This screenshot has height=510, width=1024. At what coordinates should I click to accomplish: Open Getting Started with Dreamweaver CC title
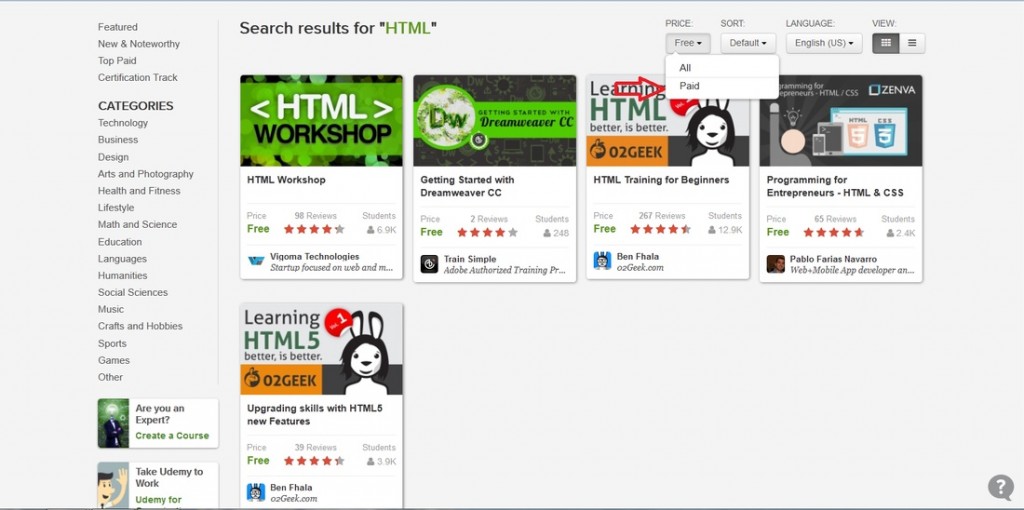468,186
